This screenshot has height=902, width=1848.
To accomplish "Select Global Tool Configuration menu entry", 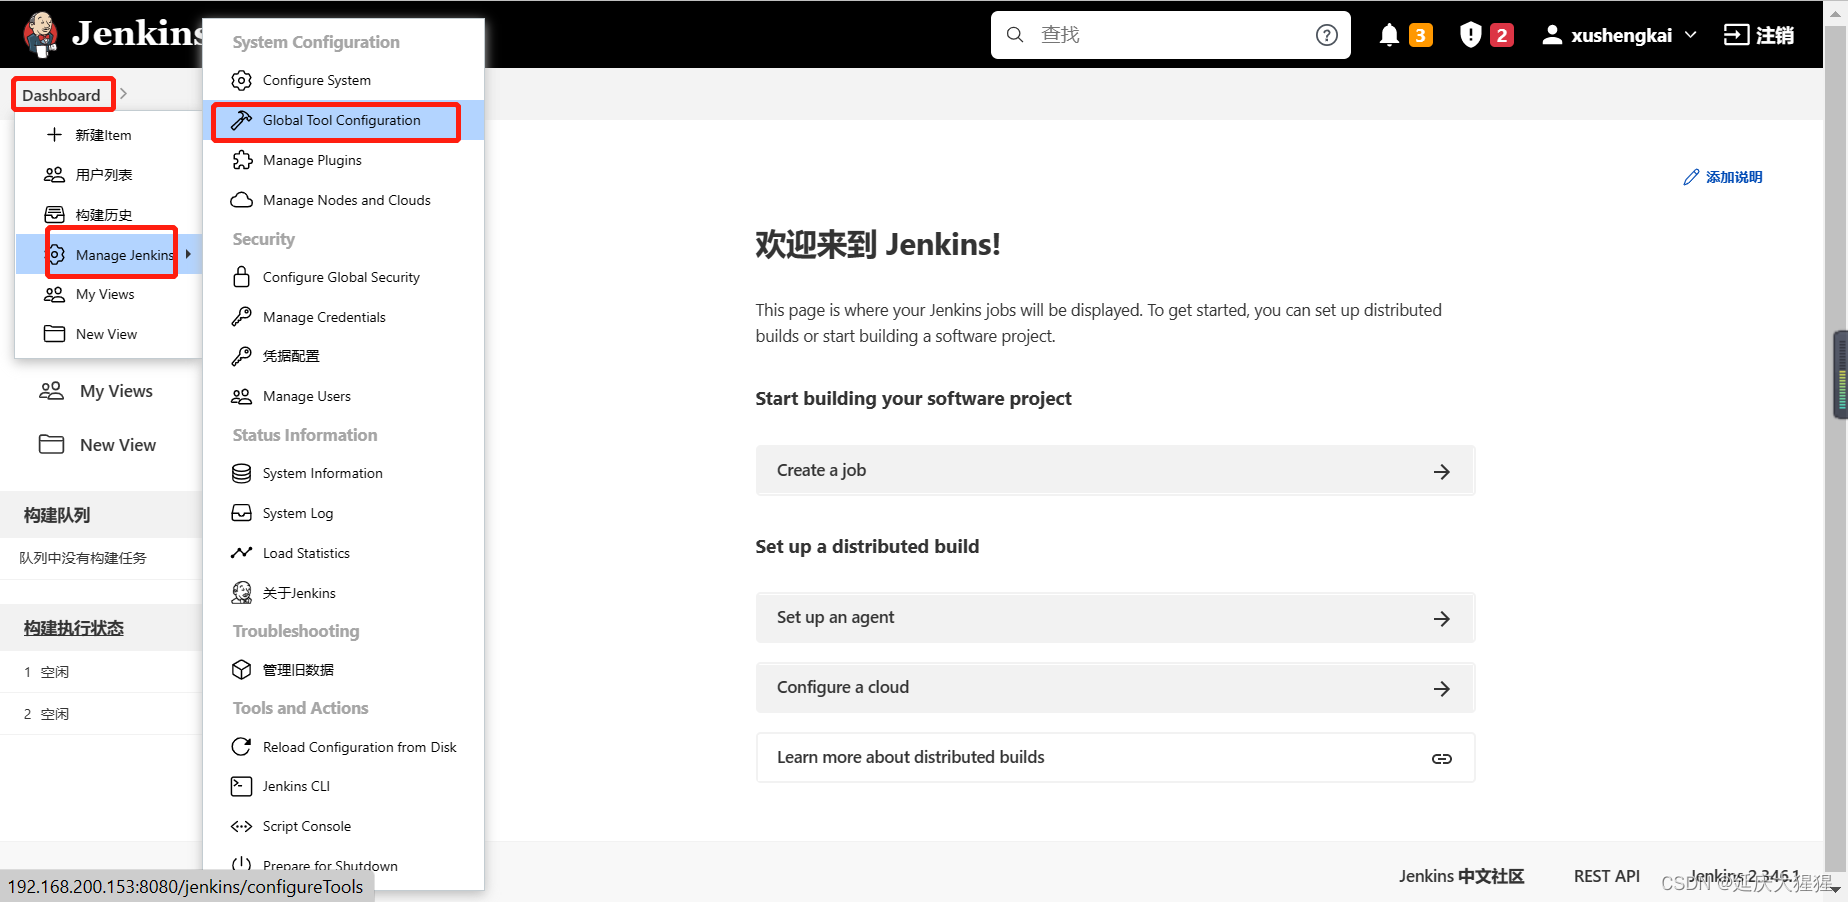I will (x=343, y=120).
